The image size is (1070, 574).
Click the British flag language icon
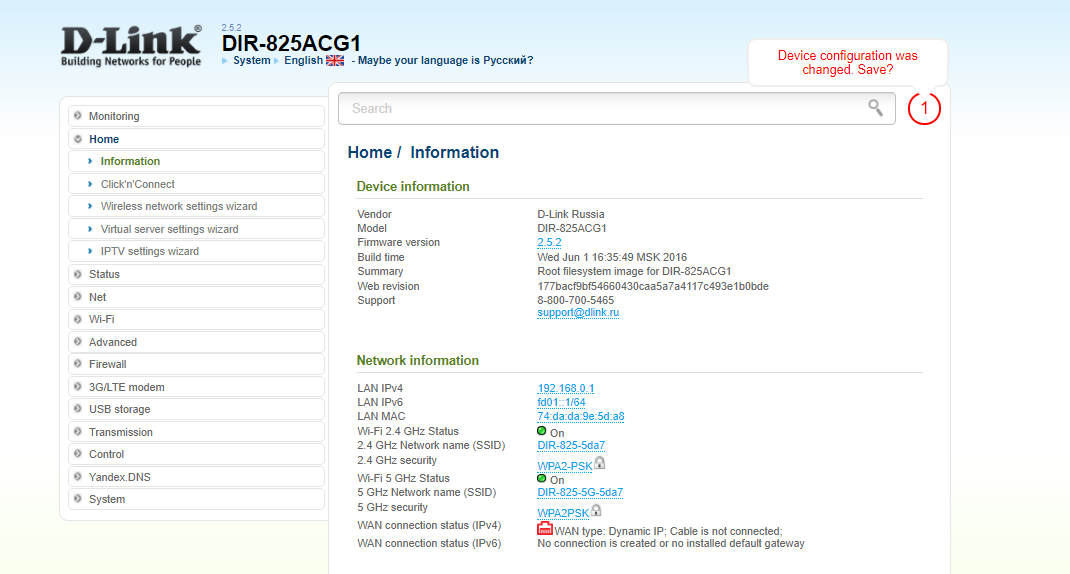[x=334, y=60]
